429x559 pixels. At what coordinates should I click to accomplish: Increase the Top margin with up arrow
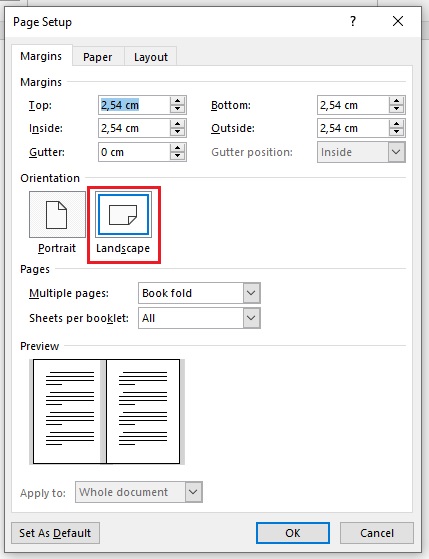(x=177, y=101)
